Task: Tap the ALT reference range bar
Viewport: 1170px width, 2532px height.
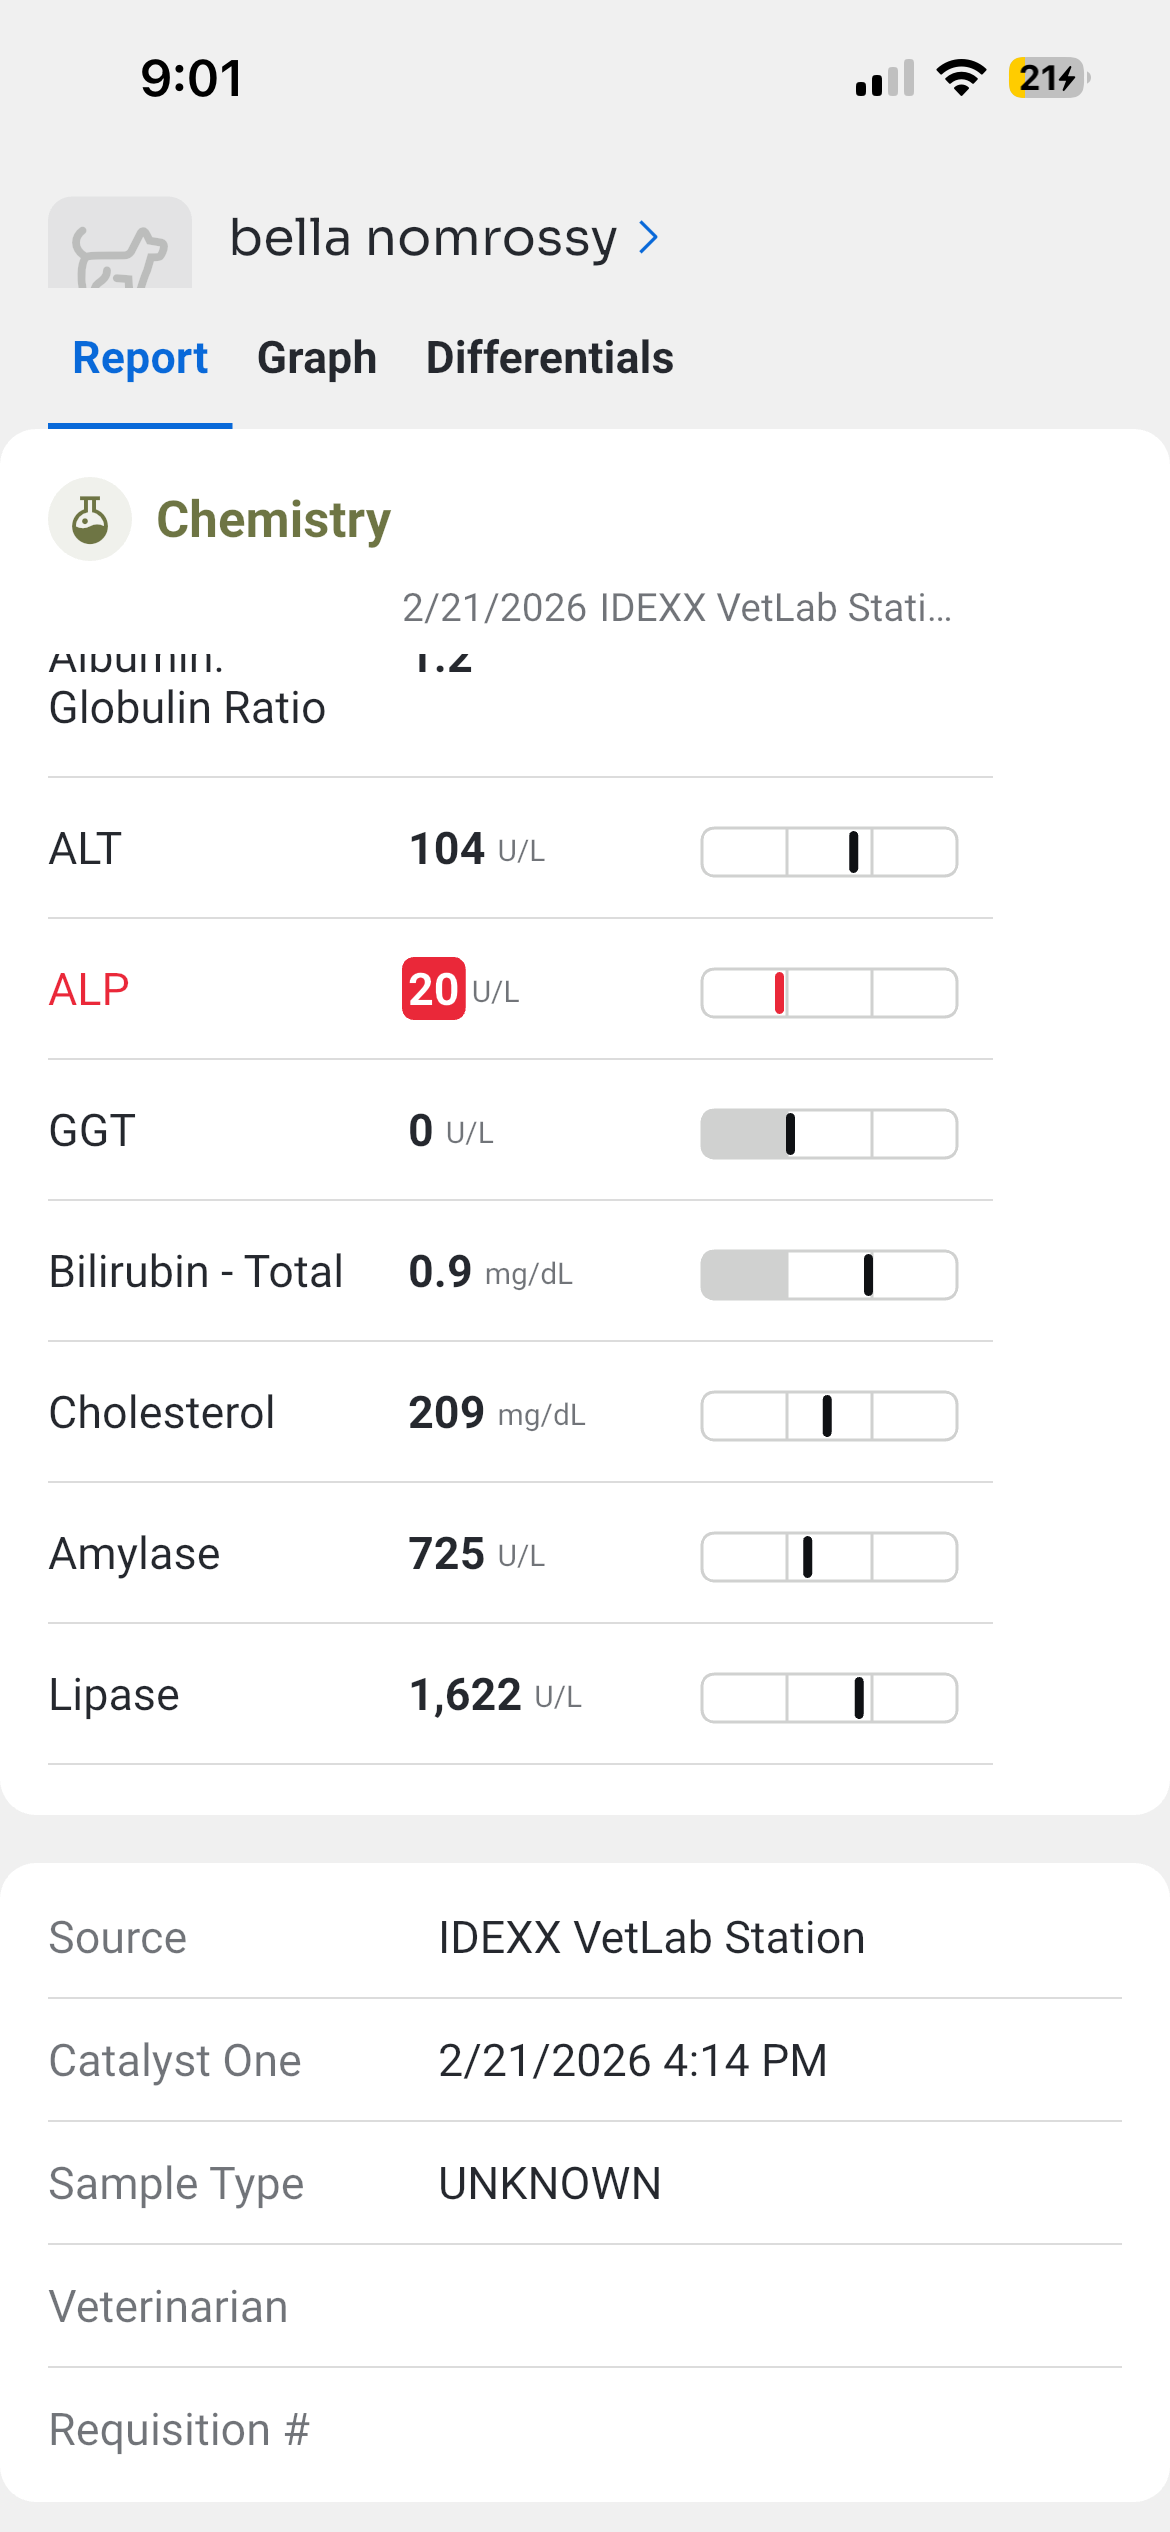Action: [x=829, y=852]
